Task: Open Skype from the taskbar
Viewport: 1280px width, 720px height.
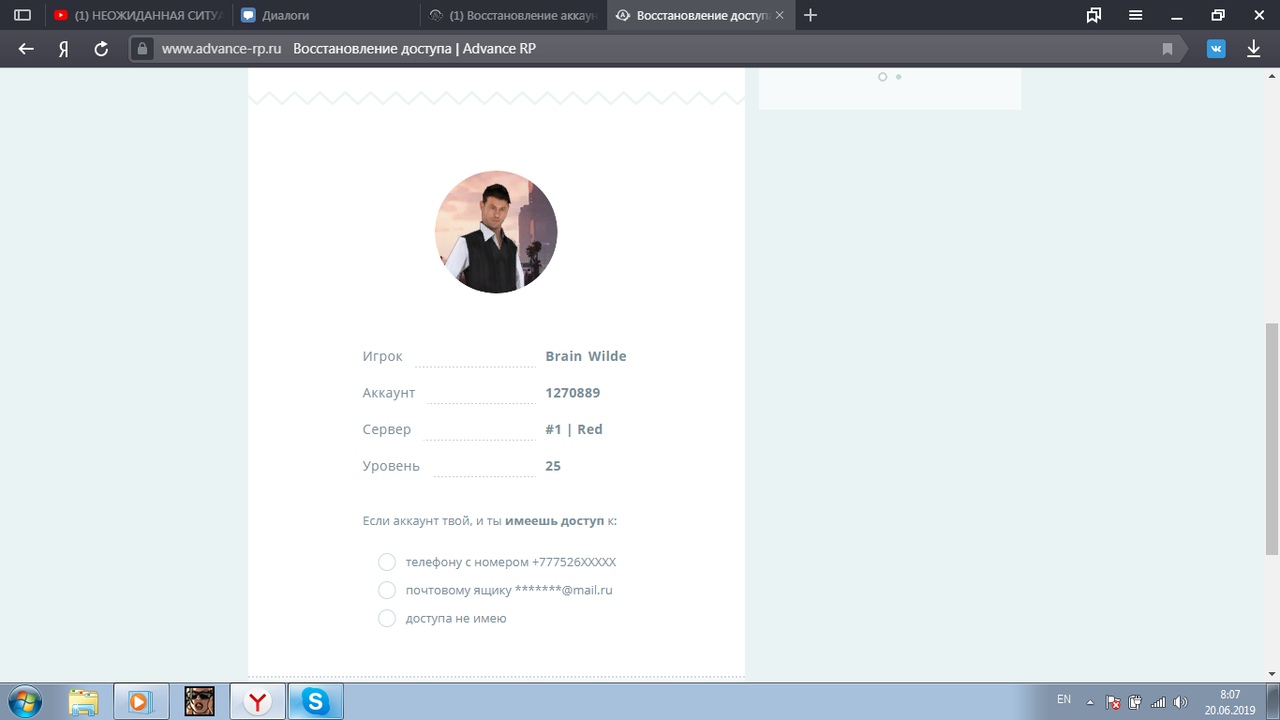Action: click(x=316, y=702)
